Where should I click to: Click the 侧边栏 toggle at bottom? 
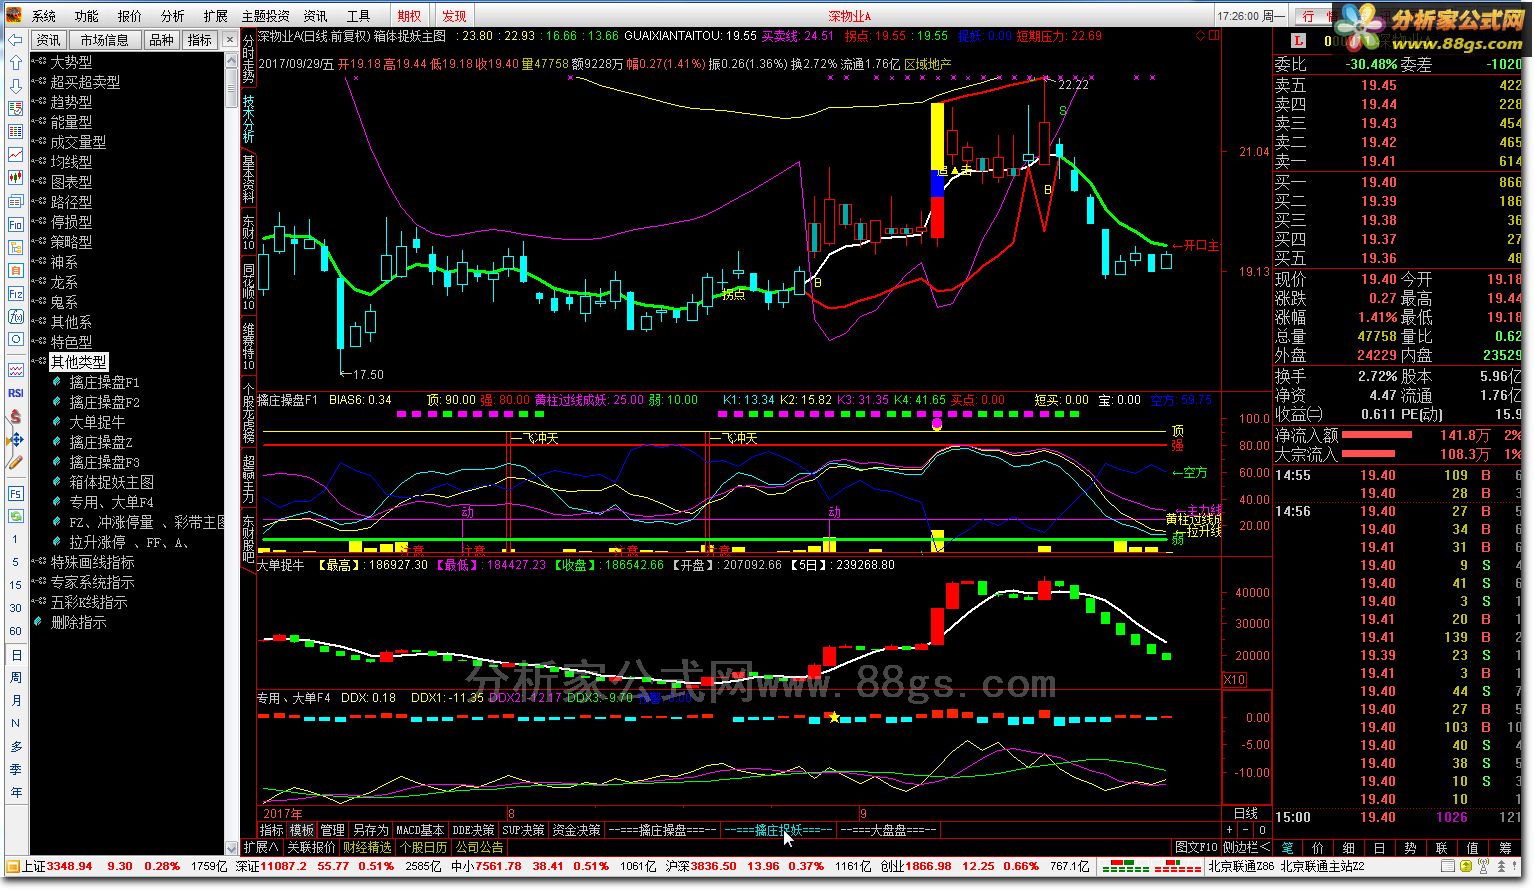(1246, 847)
